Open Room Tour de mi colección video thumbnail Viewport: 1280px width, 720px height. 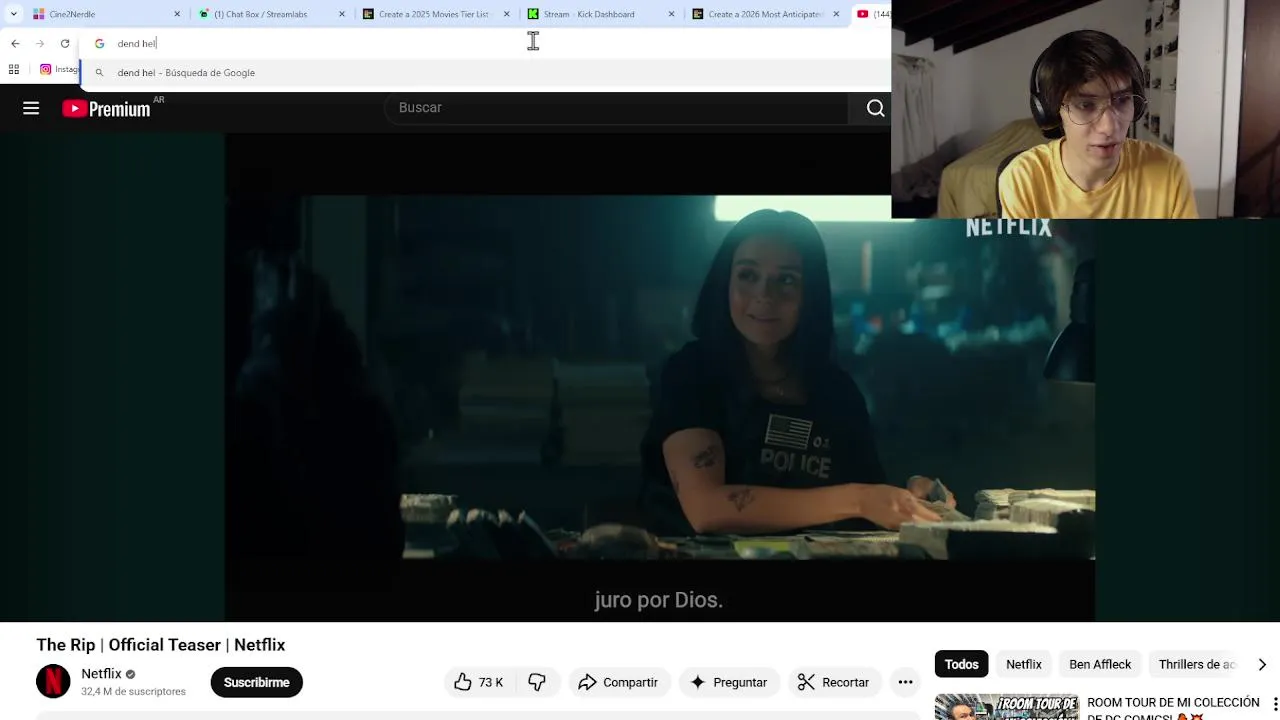[1007, 707]
